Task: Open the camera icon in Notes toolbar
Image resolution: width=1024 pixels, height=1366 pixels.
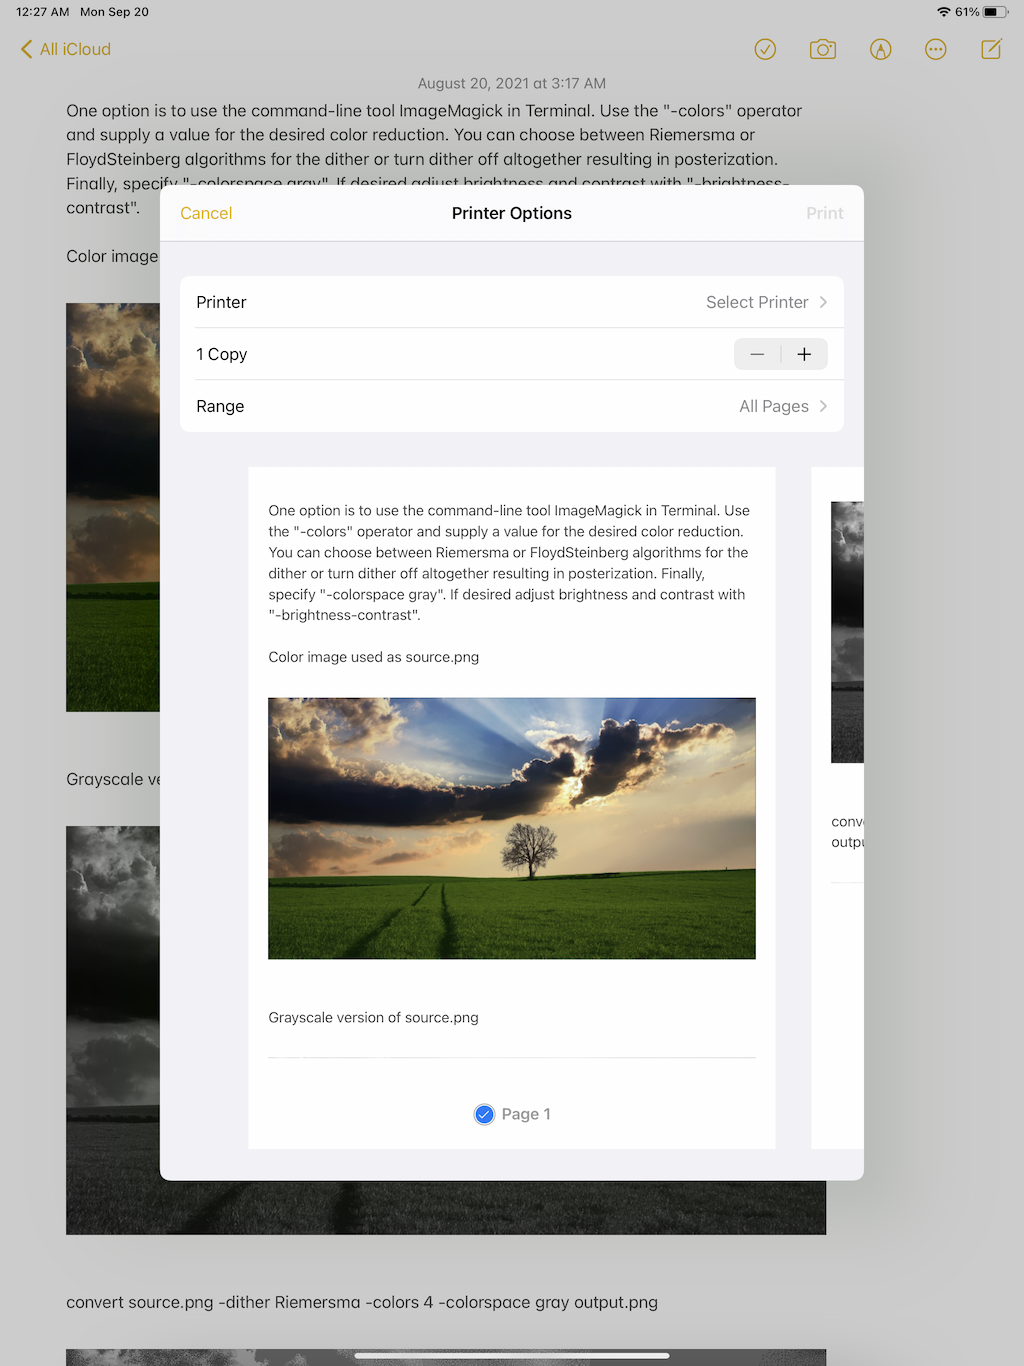Action: click(x=822, y=49)
